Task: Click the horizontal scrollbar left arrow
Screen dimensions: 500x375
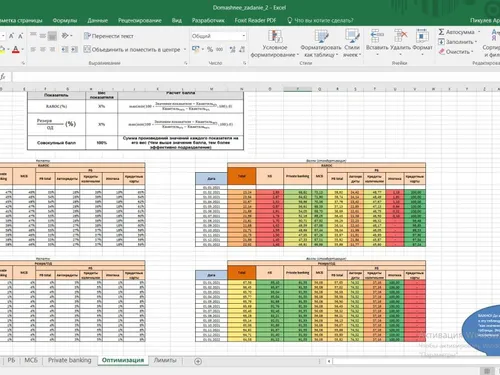Action: 329,361
